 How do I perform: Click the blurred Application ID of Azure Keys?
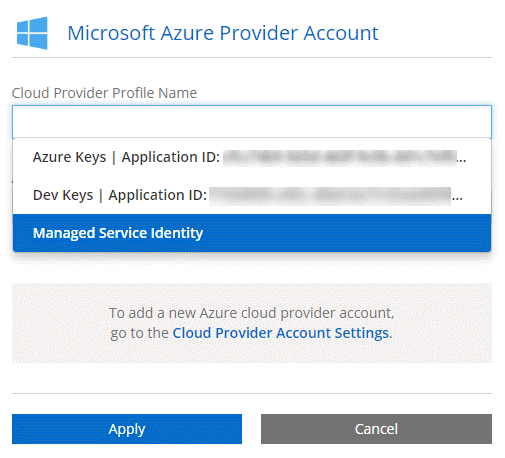tap(339, 158)
